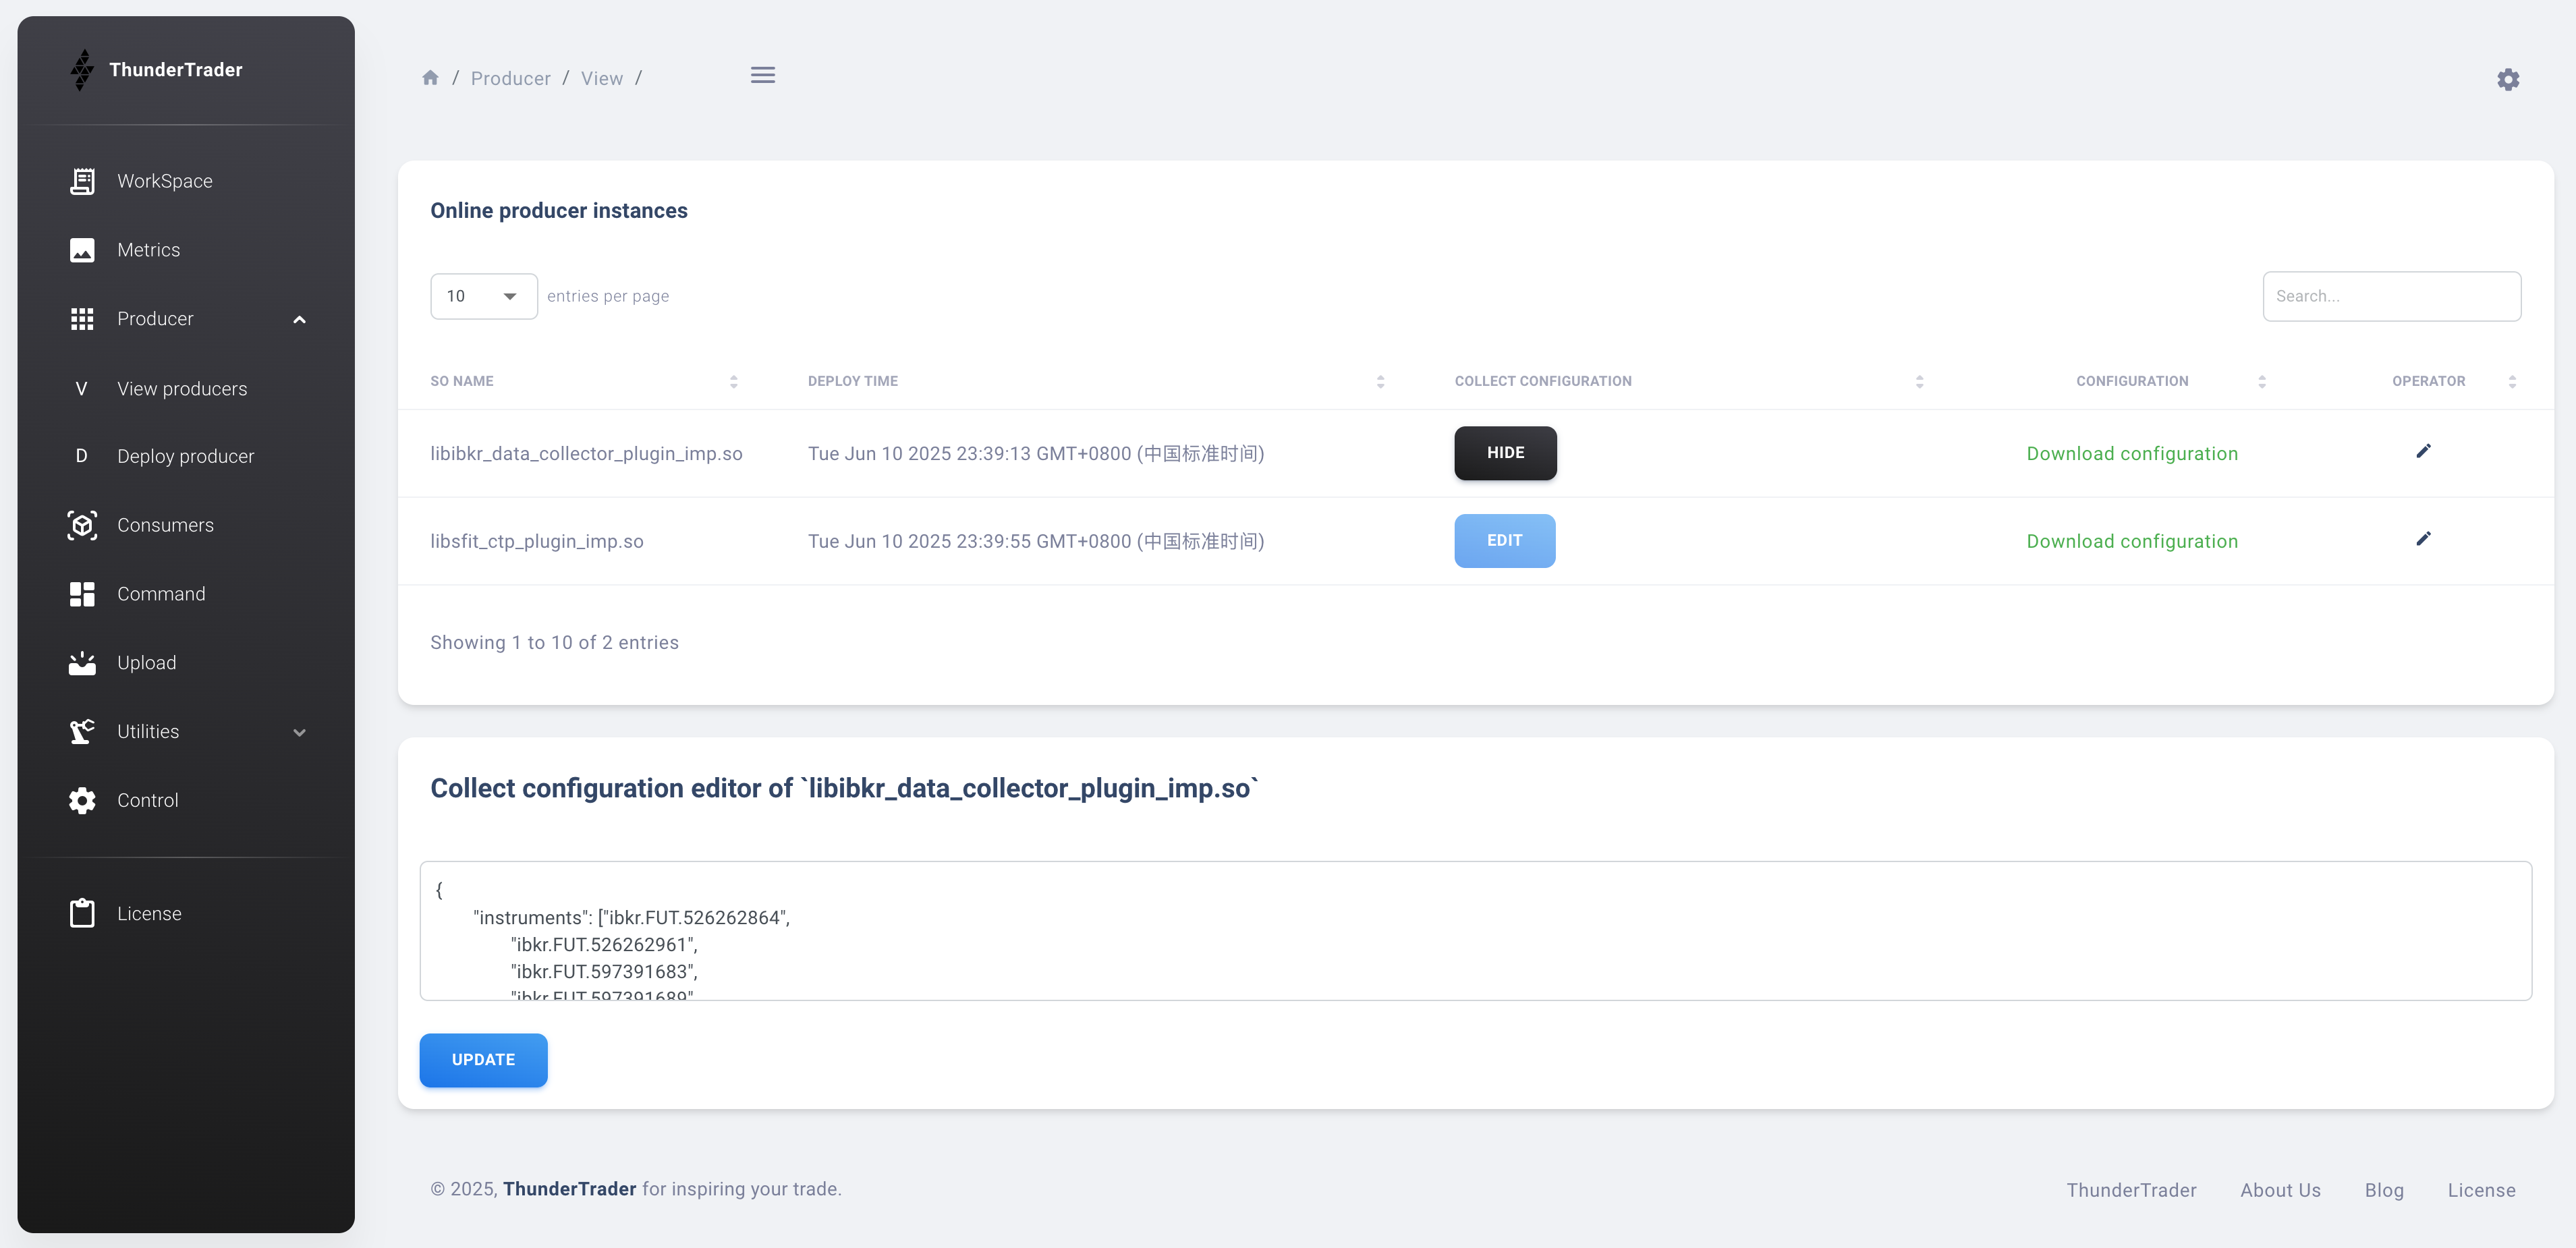Image resolution: width=2576 pixels, height=1248 pixels.
Task: Edit libibkr_data_collector_plugin_imp.so with pencil icon
Action: (2423, 451)
